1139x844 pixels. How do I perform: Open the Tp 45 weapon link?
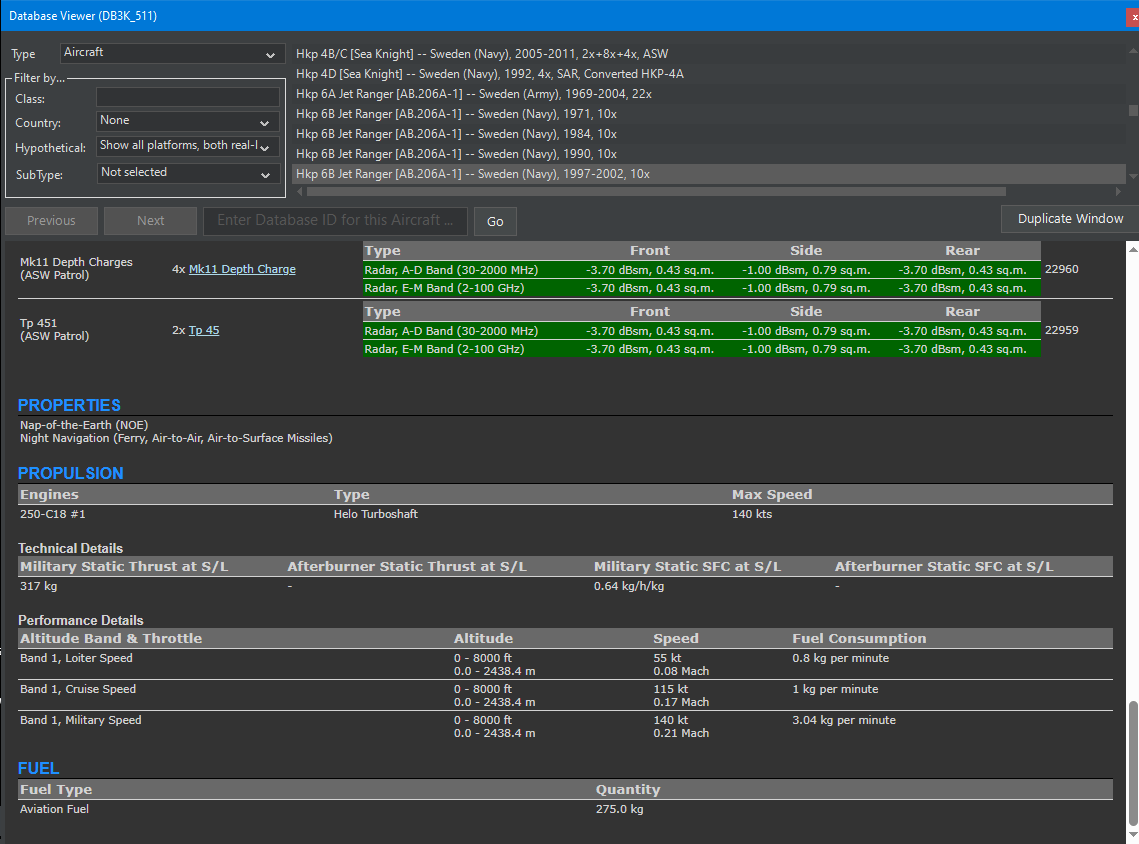pyautogui.click(x=204, y=330)
